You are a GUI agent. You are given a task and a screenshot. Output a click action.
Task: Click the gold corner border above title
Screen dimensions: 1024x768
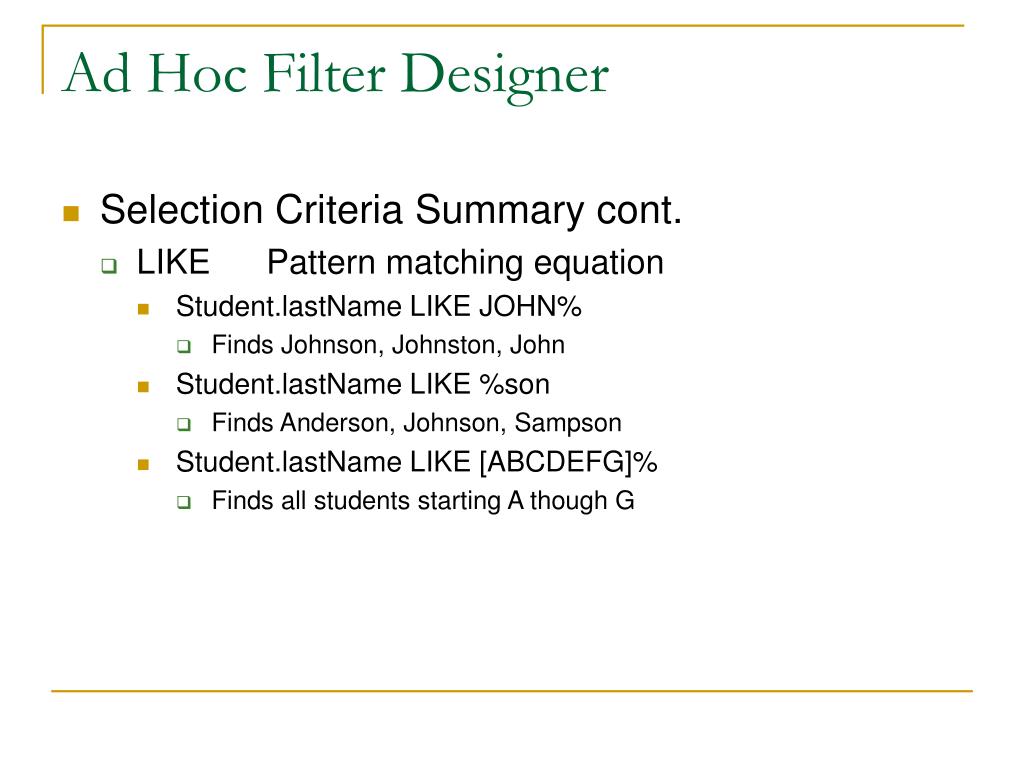pos(503,26)
